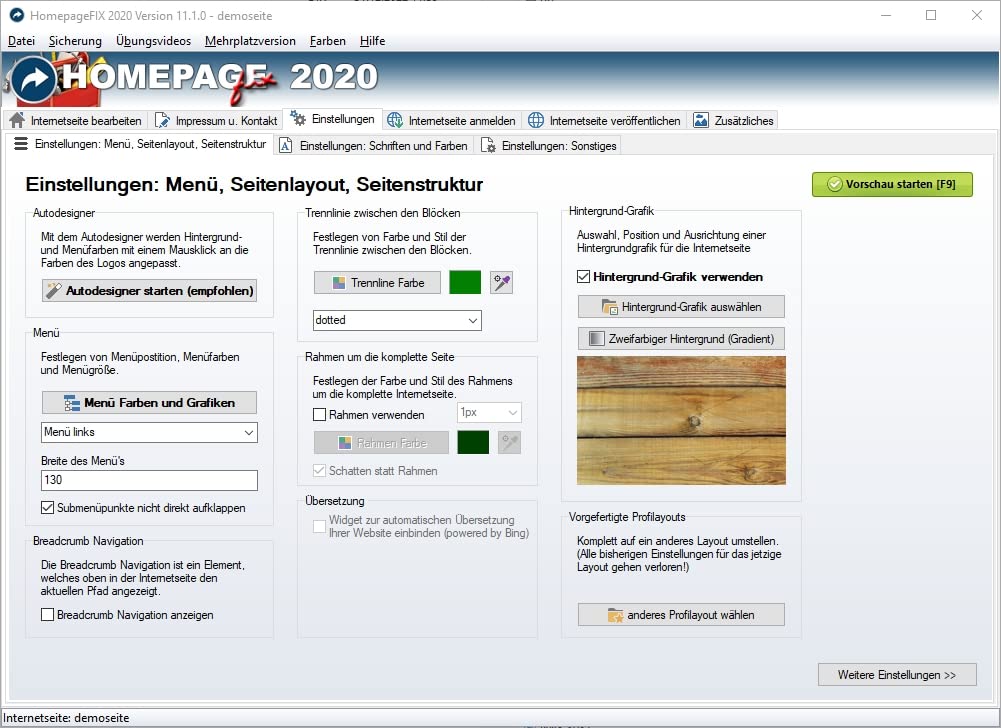The image size is (1001, 728).
Task: Toggle Schatten statt Rahmen checkbox
Action: pos(320,471)
